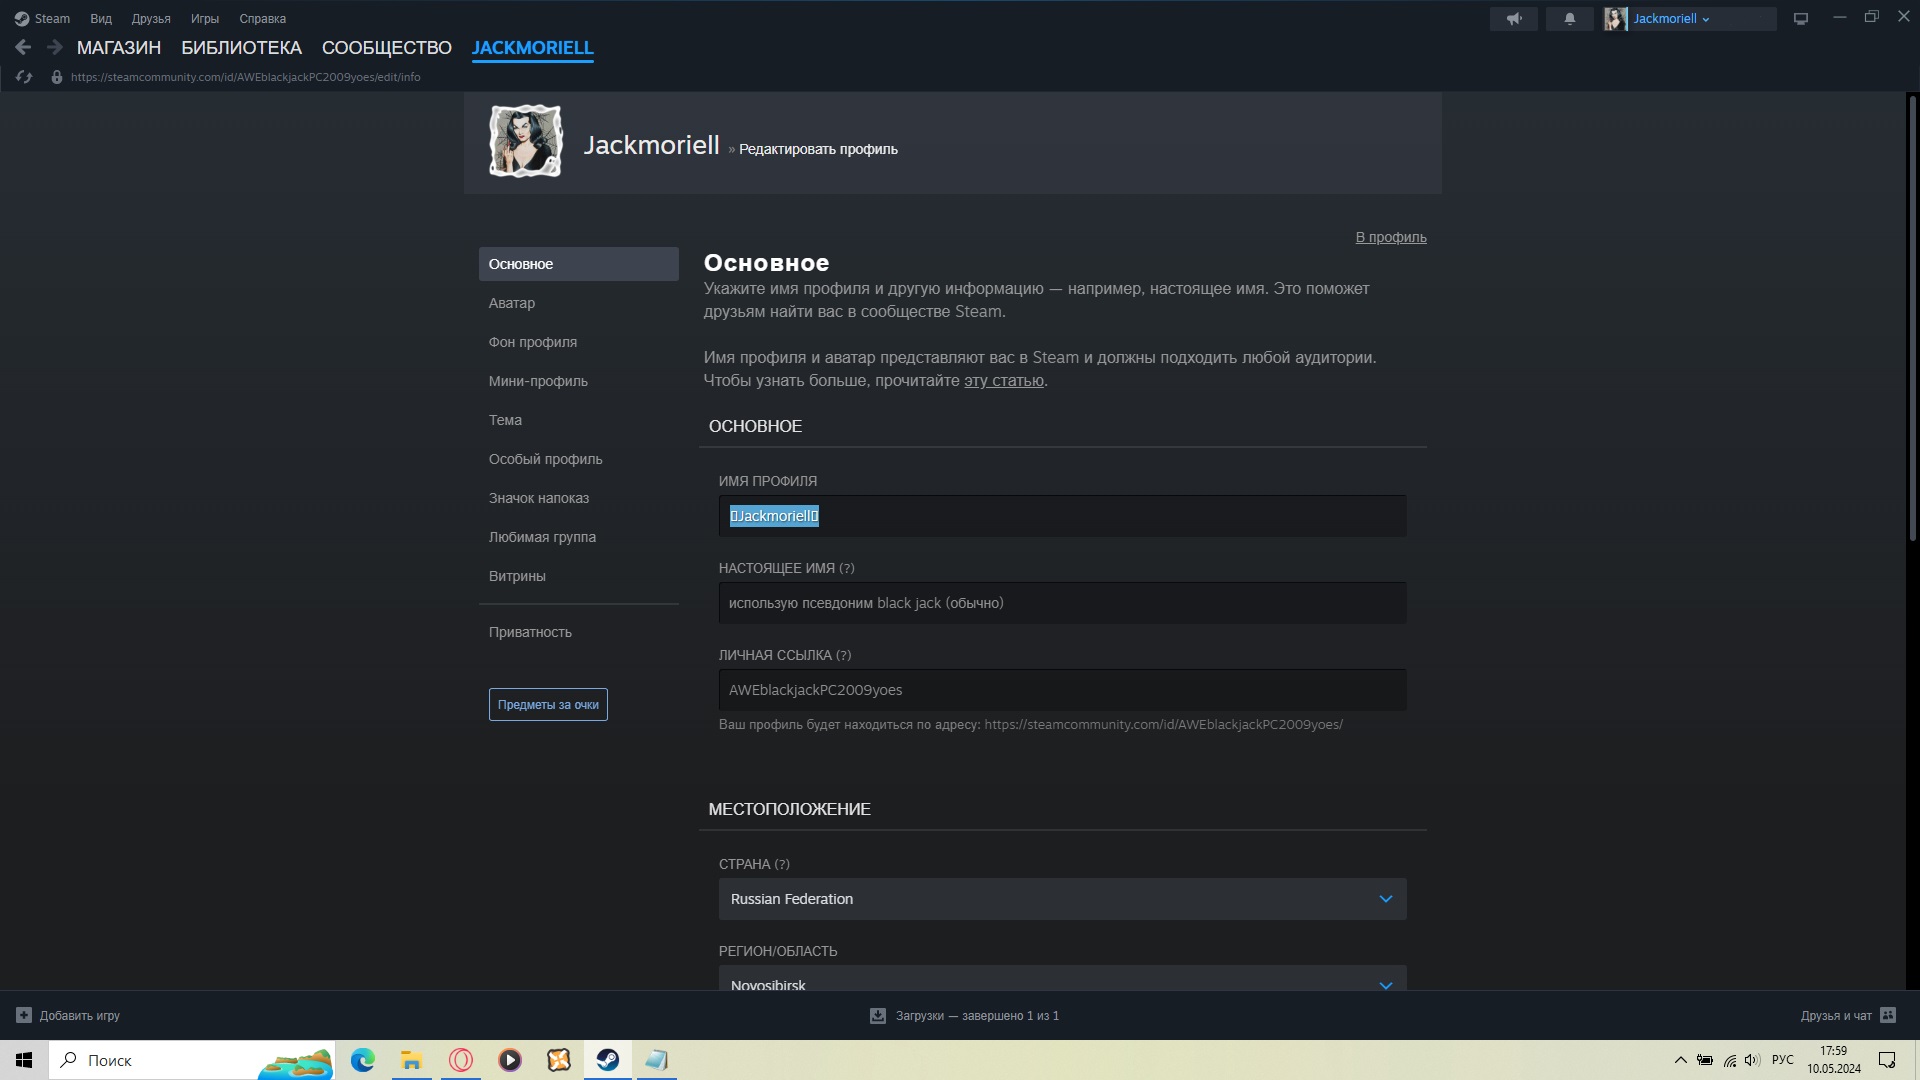Switch to Big Picture mode icon

[x=1800, y=19]
